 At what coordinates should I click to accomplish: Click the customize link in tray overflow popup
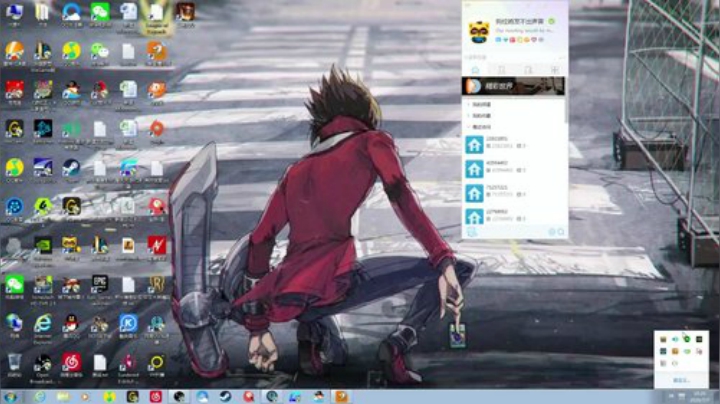[681, 380]
